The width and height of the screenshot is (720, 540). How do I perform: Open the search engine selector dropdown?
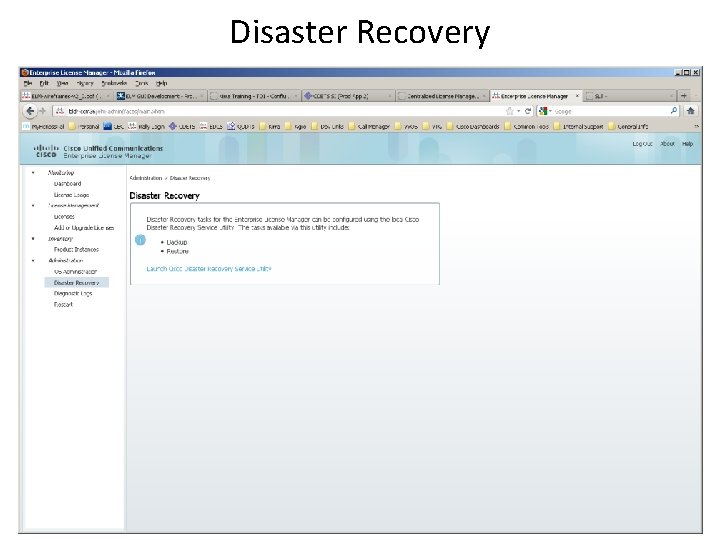click(x=546, y=111)
